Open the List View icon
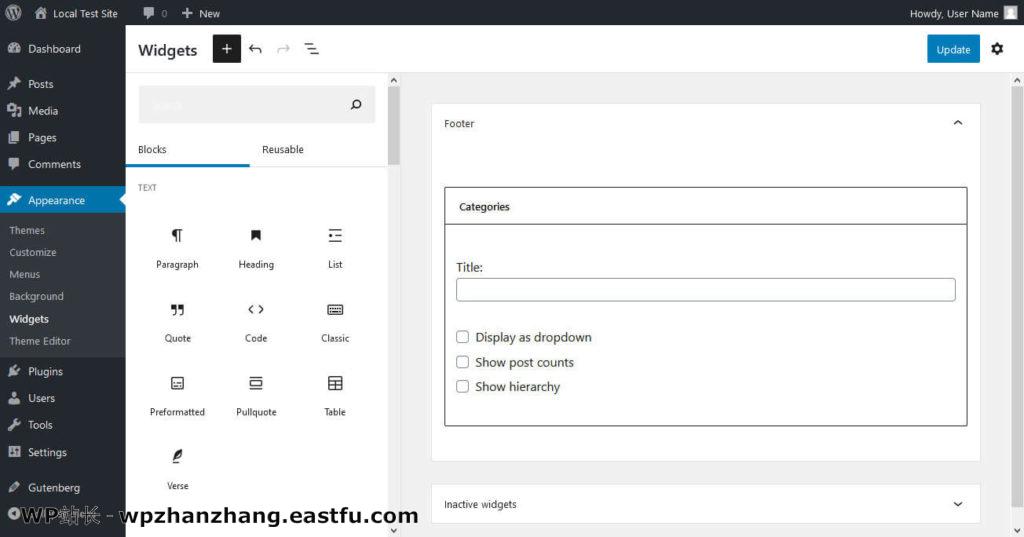This screenshot has height=537, width=1024. pyautogui.click(x=312, y=49)
